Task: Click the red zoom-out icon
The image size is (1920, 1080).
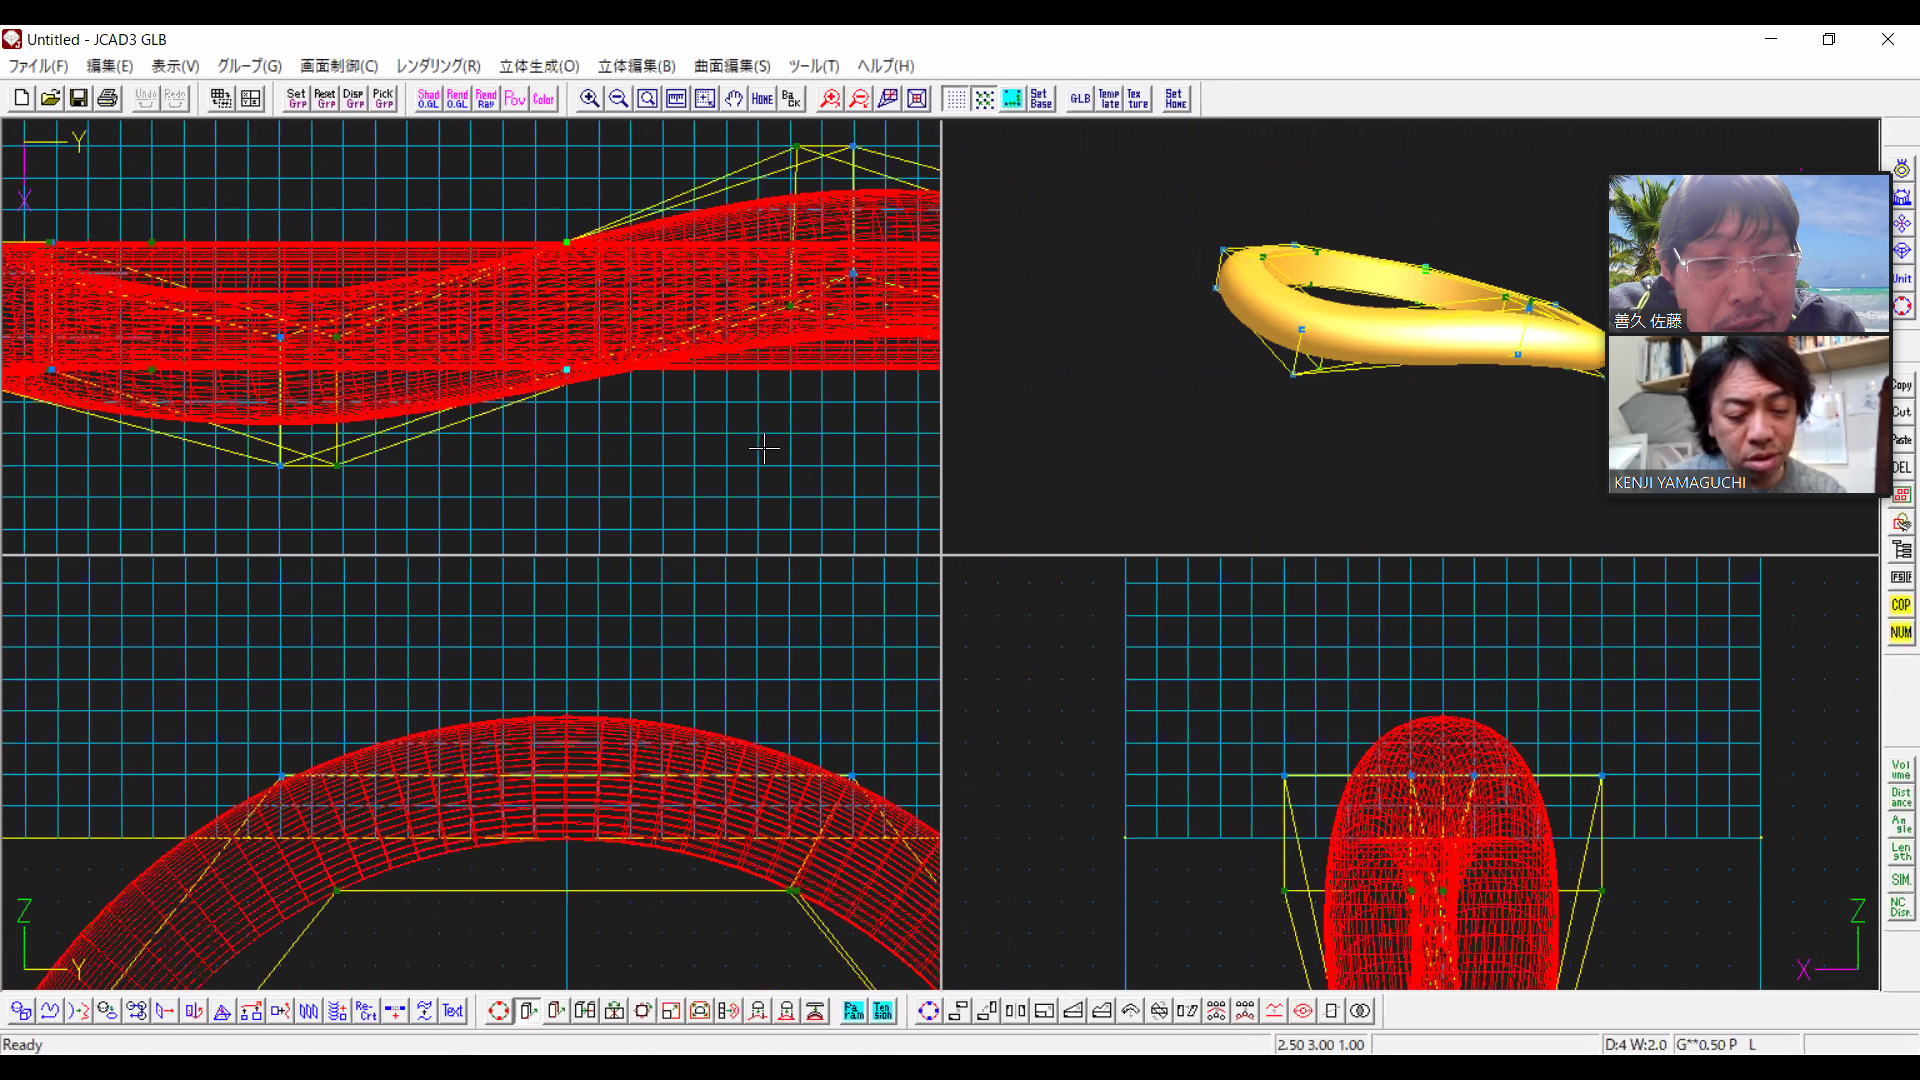Action: [x=859, y=98]
